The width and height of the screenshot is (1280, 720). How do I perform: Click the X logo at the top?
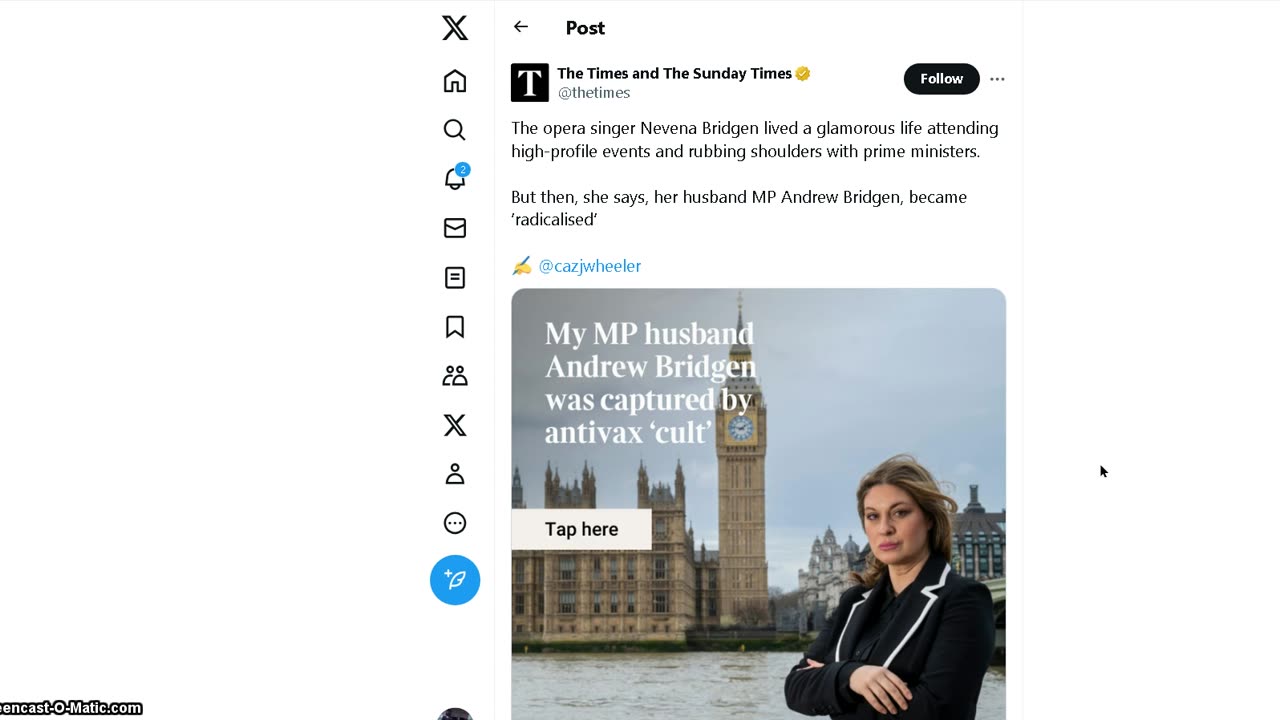pyautogui.click(x=455, y=28)
